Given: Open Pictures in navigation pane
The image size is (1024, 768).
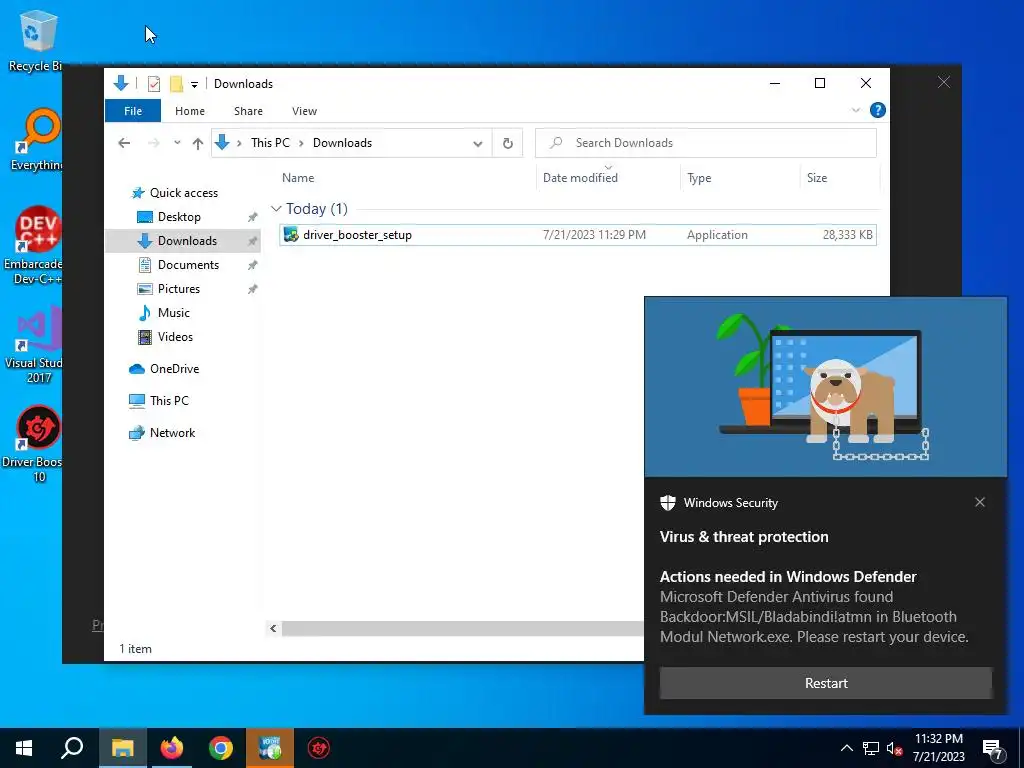Looking at the screenshot, I should tap(178, 289).
